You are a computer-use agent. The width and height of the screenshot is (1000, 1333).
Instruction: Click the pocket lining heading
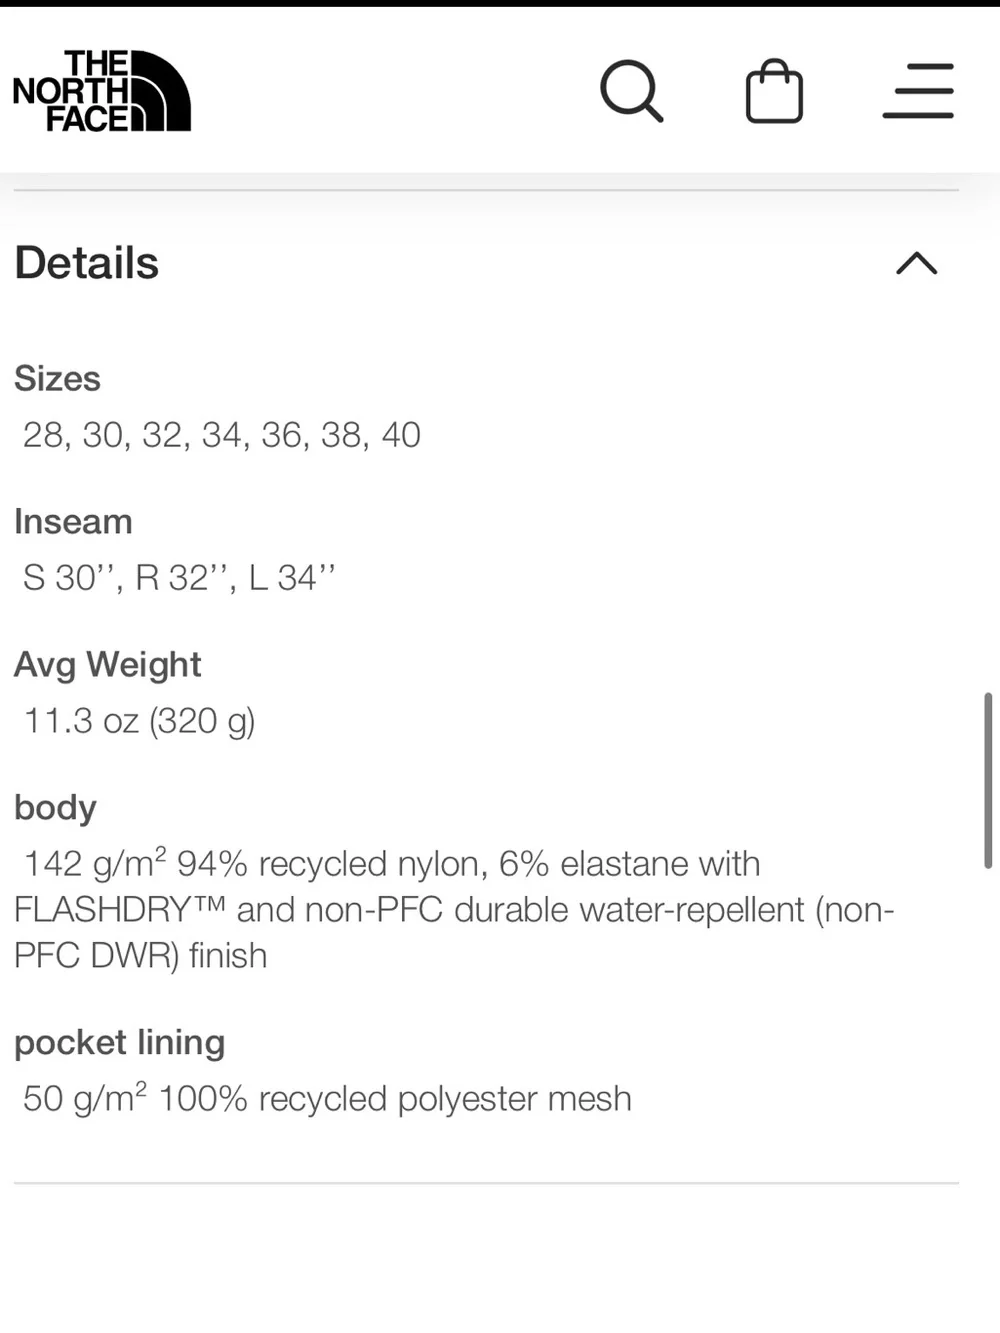pos(120,1043)
